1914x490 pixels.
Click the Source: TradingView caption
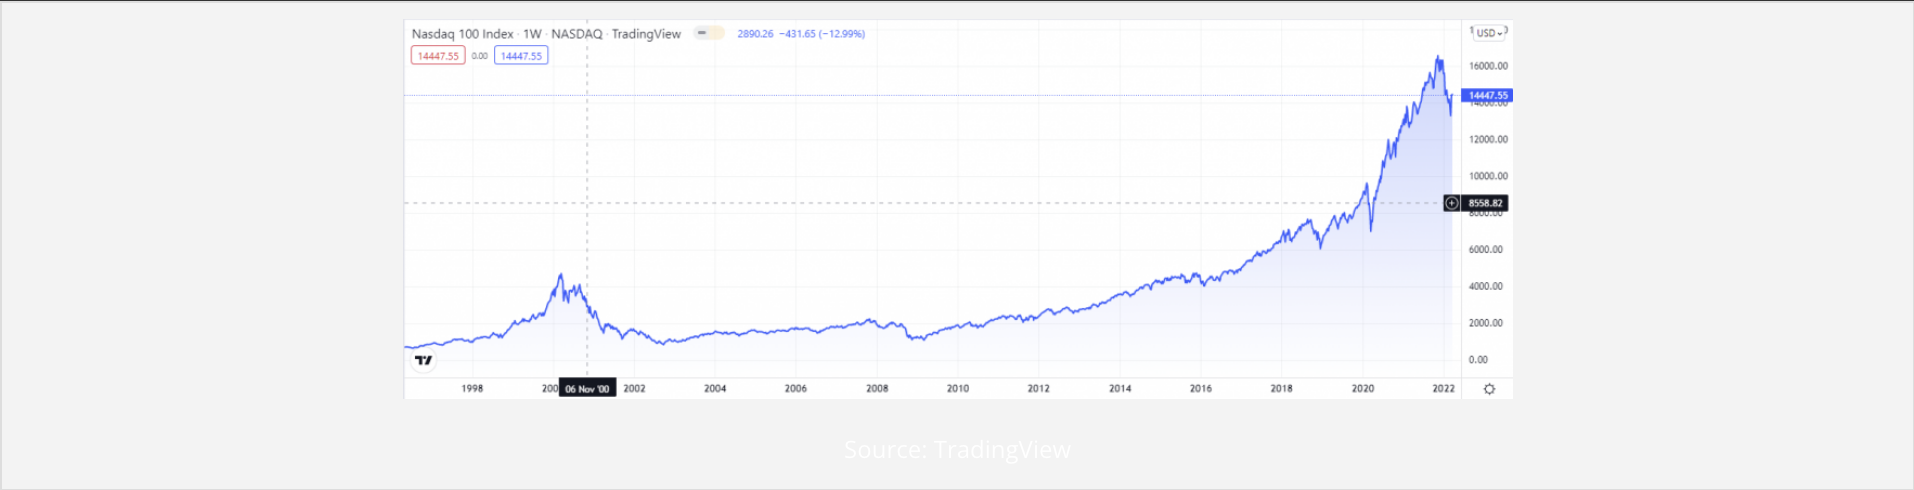tap(957, 450)
